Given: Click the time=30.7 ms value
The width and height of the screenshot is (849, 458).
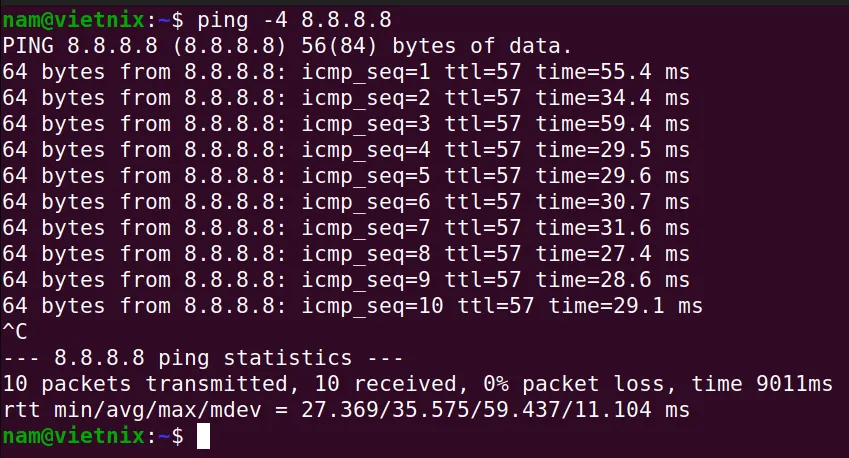Looking at the screenshot, I should [x=613, y=202].
